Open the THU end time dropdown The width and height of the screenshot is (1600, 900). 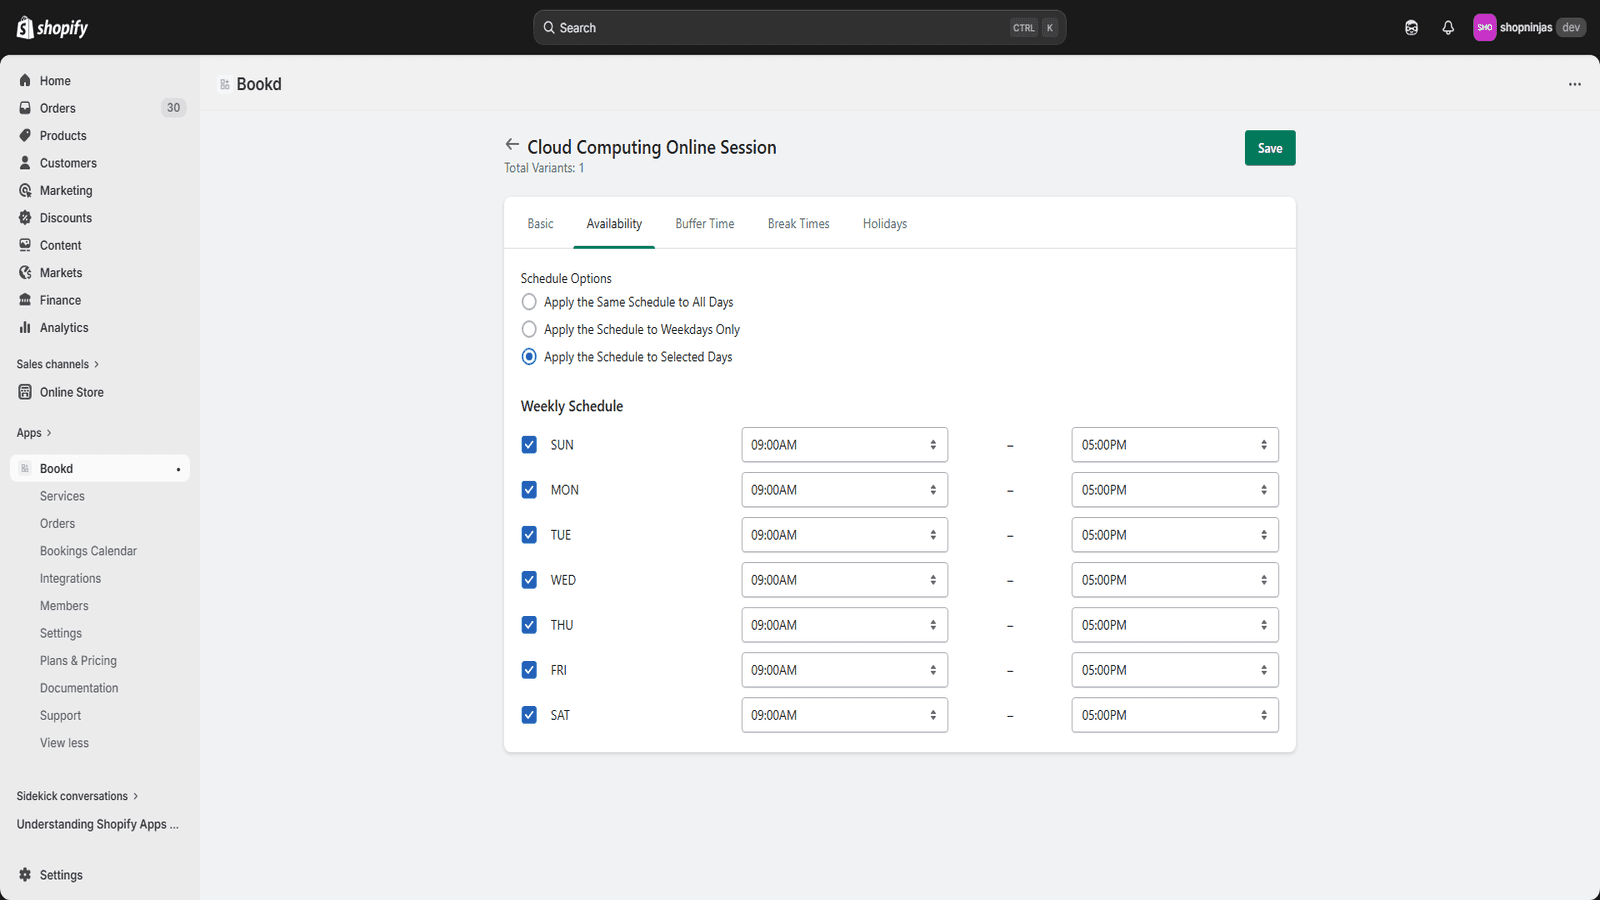(1175, 625)
